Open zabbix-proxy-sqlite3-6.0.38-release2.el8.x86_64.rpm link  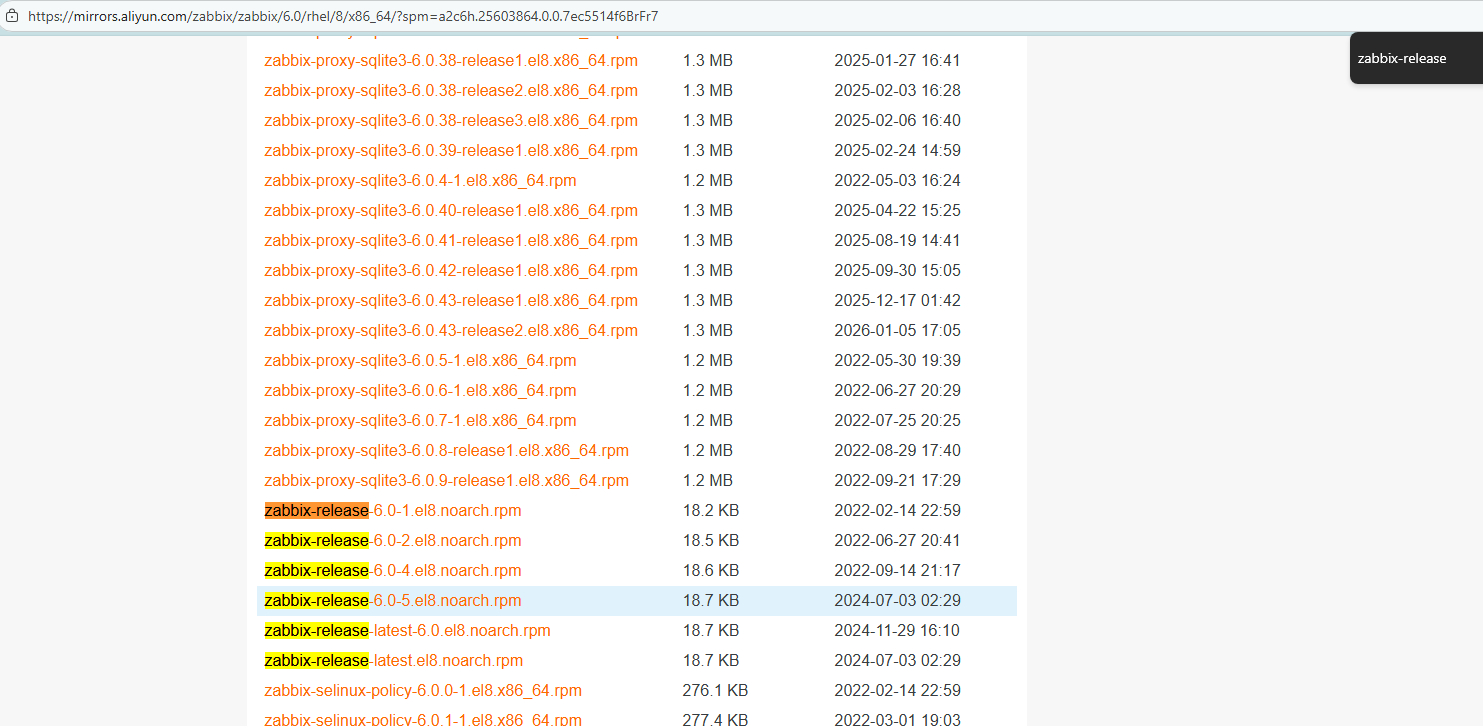451,91
